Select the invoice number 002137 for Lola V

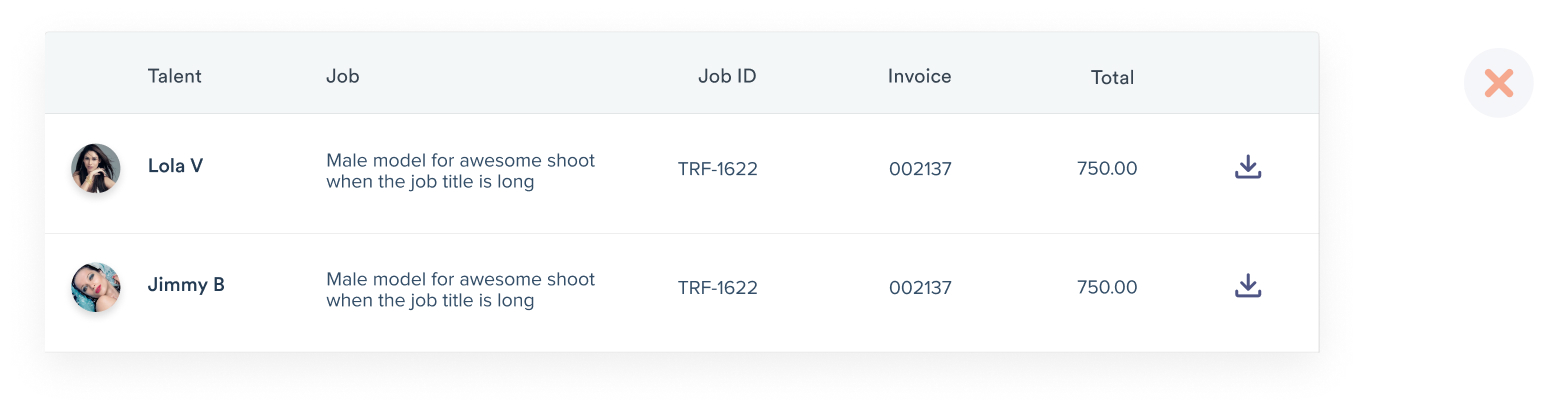click(x=920, y=169)
